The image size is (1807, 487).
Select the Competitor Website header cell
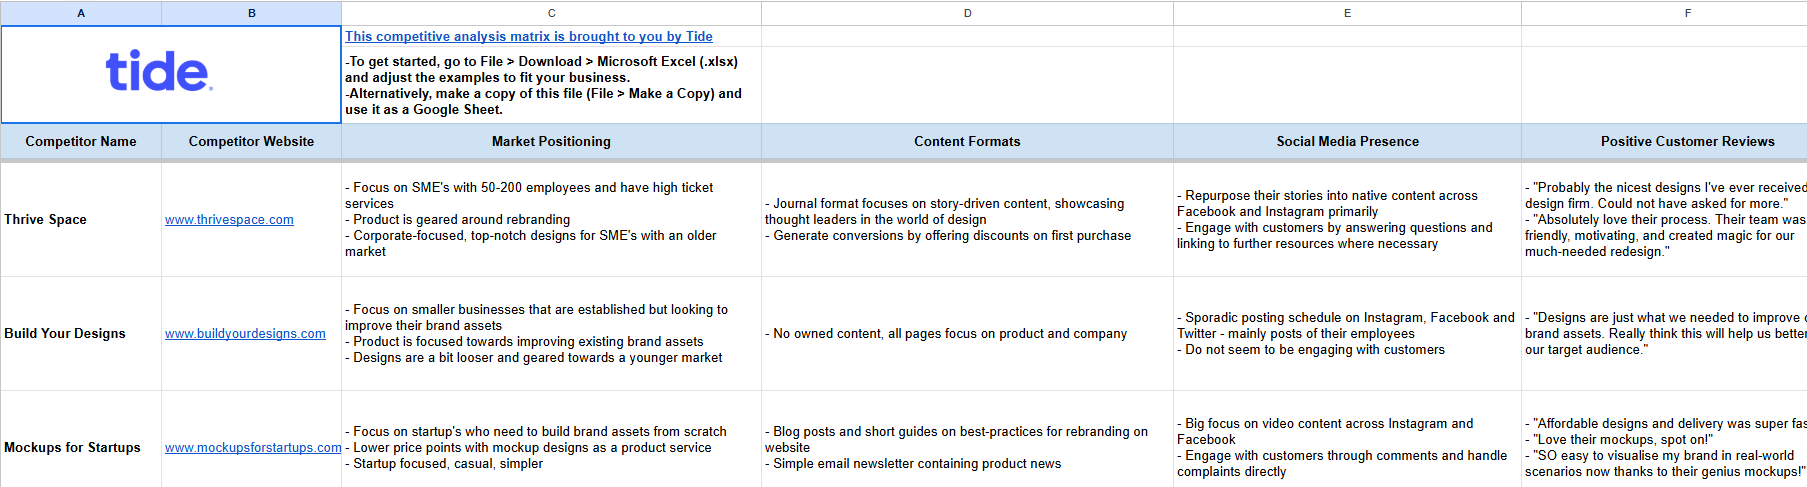coord(251,141)
